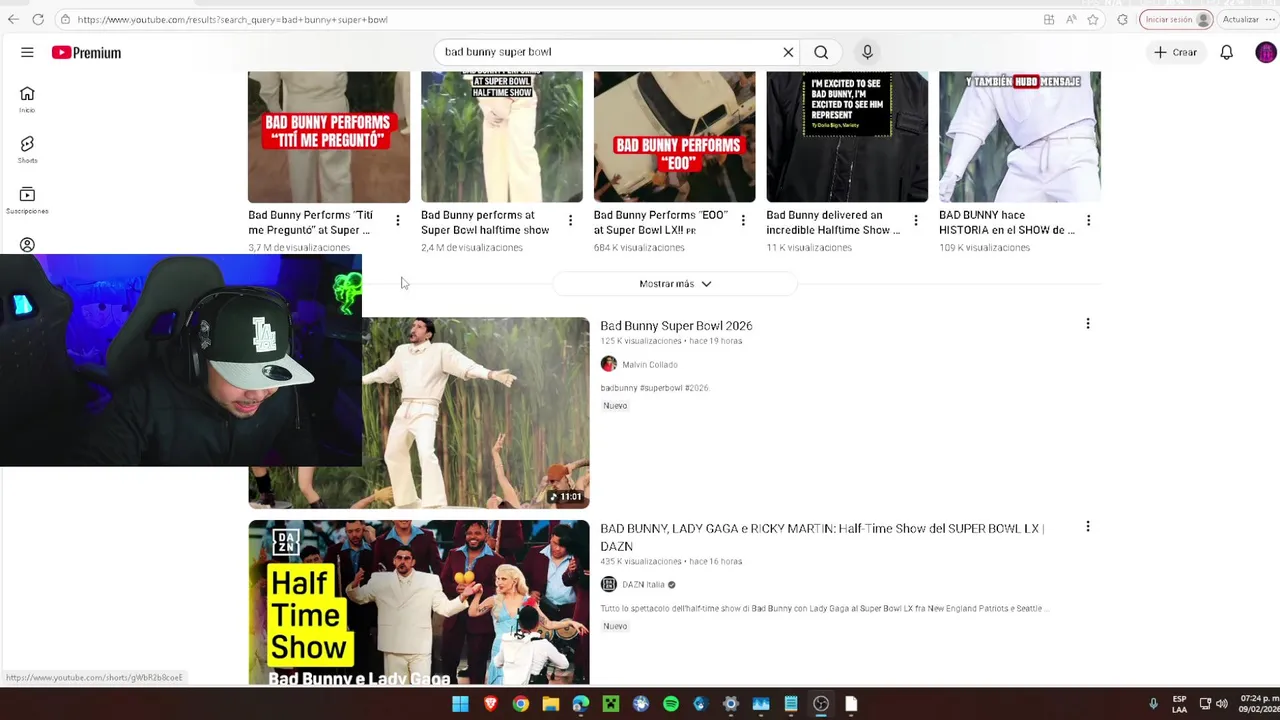The width and height of the screenshot is (1280, 720).
Task: Open Spotify from the taskbar
Action: point(671,704)
